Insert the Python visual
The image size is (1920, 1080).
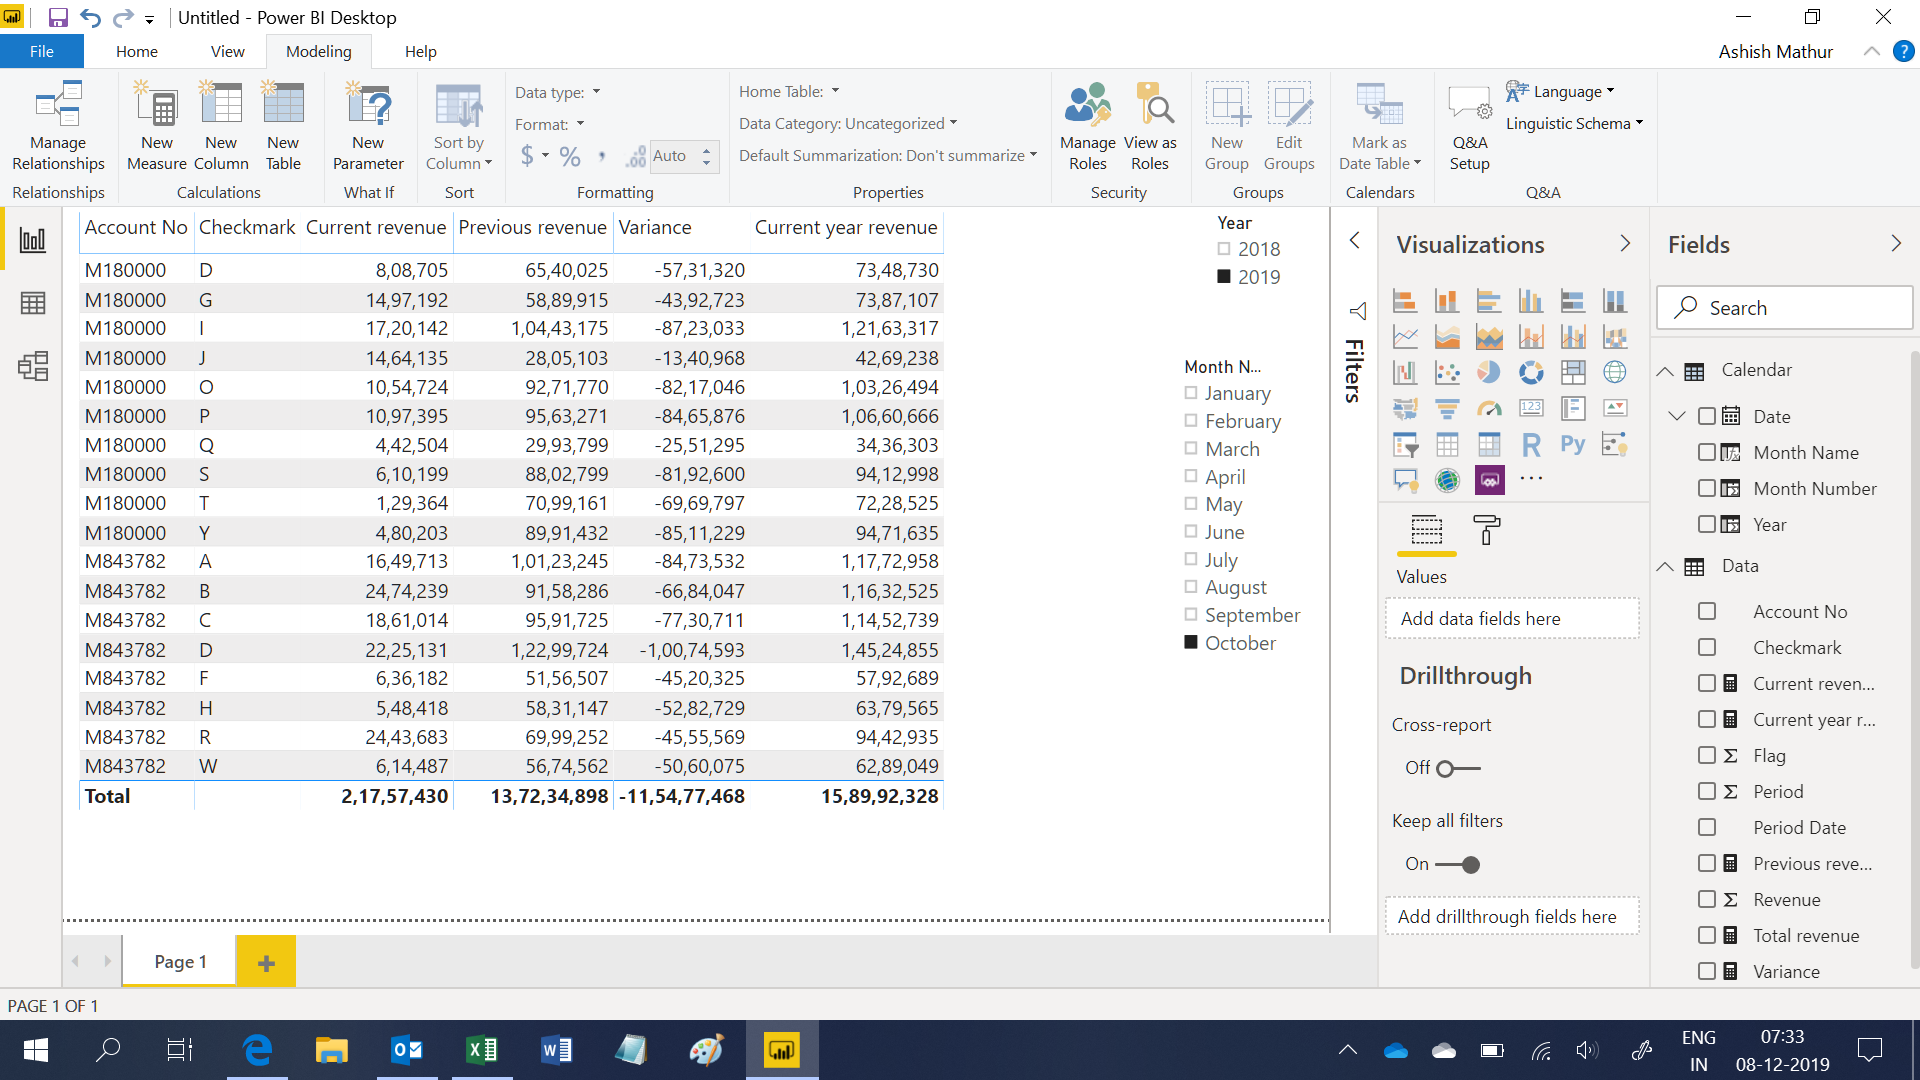point(1573,445)
